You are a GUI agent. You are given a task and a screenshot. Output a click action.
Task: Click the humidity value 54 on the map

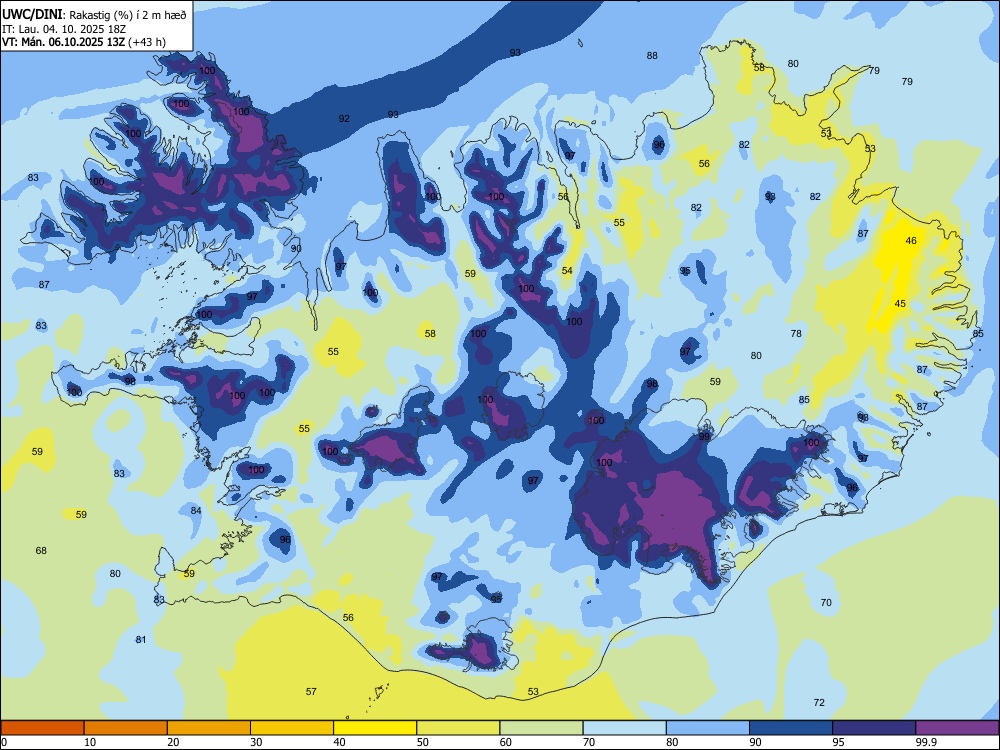click(x=567, y=270)
